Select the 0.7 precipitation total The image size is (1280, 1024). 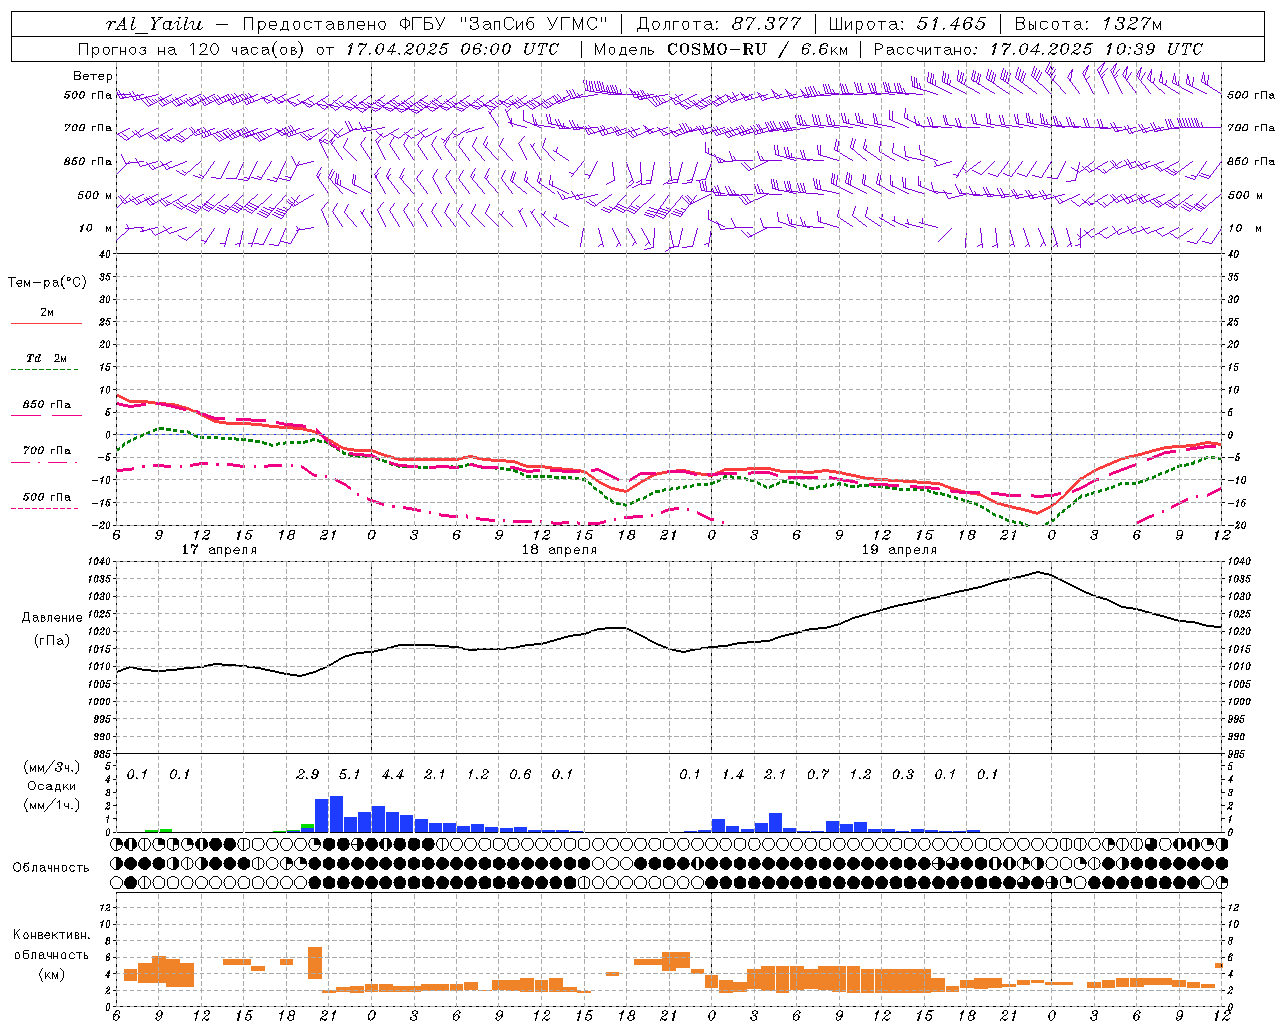[x=818, y=775]
